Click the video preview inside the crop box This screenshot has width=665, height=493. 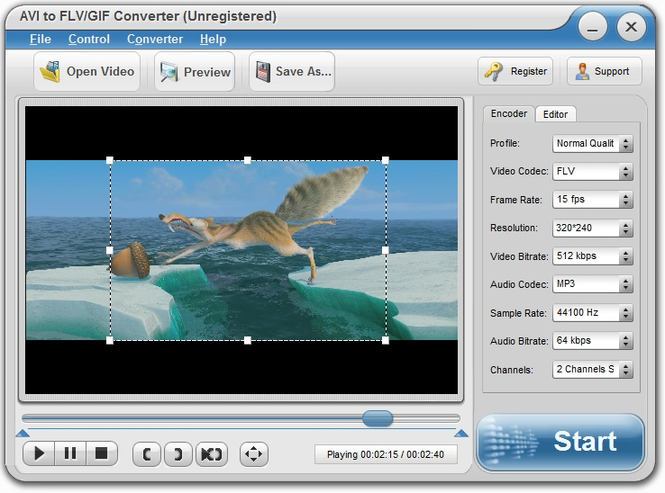pos(248,250)
